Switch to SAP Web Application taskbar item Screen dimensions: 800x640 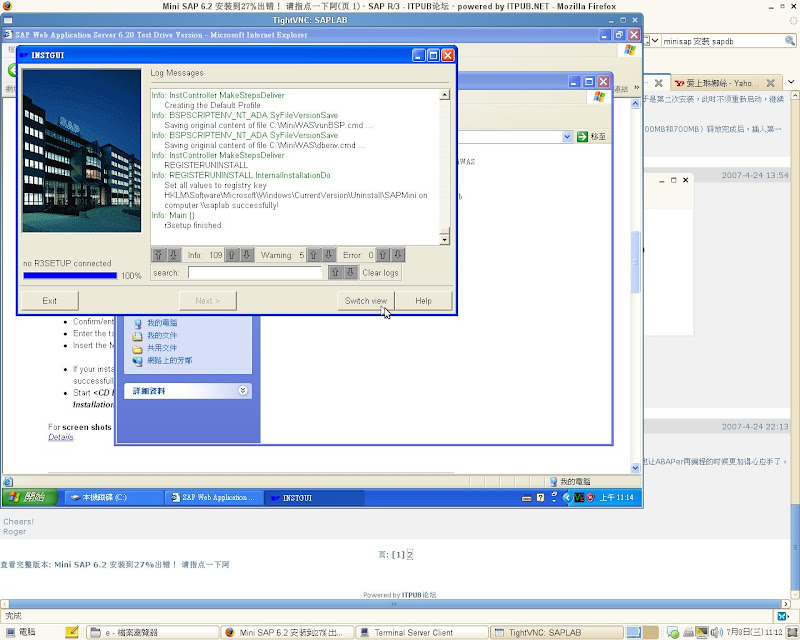[214, 498]
